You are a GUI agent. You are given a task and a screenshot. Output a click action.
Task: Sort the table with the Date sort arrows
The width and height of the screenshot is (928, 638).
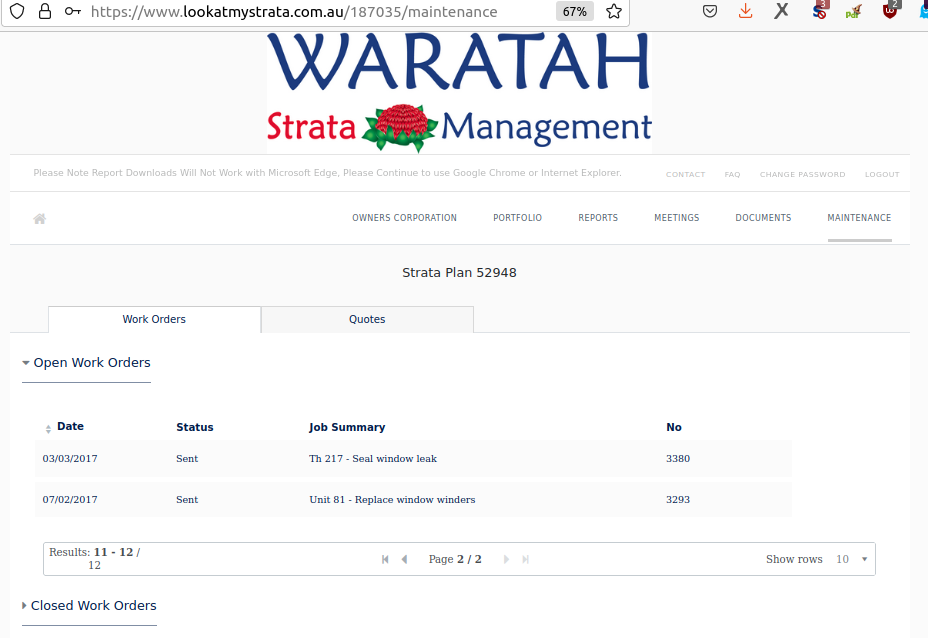pyautogui.click(x=49, y=429)
